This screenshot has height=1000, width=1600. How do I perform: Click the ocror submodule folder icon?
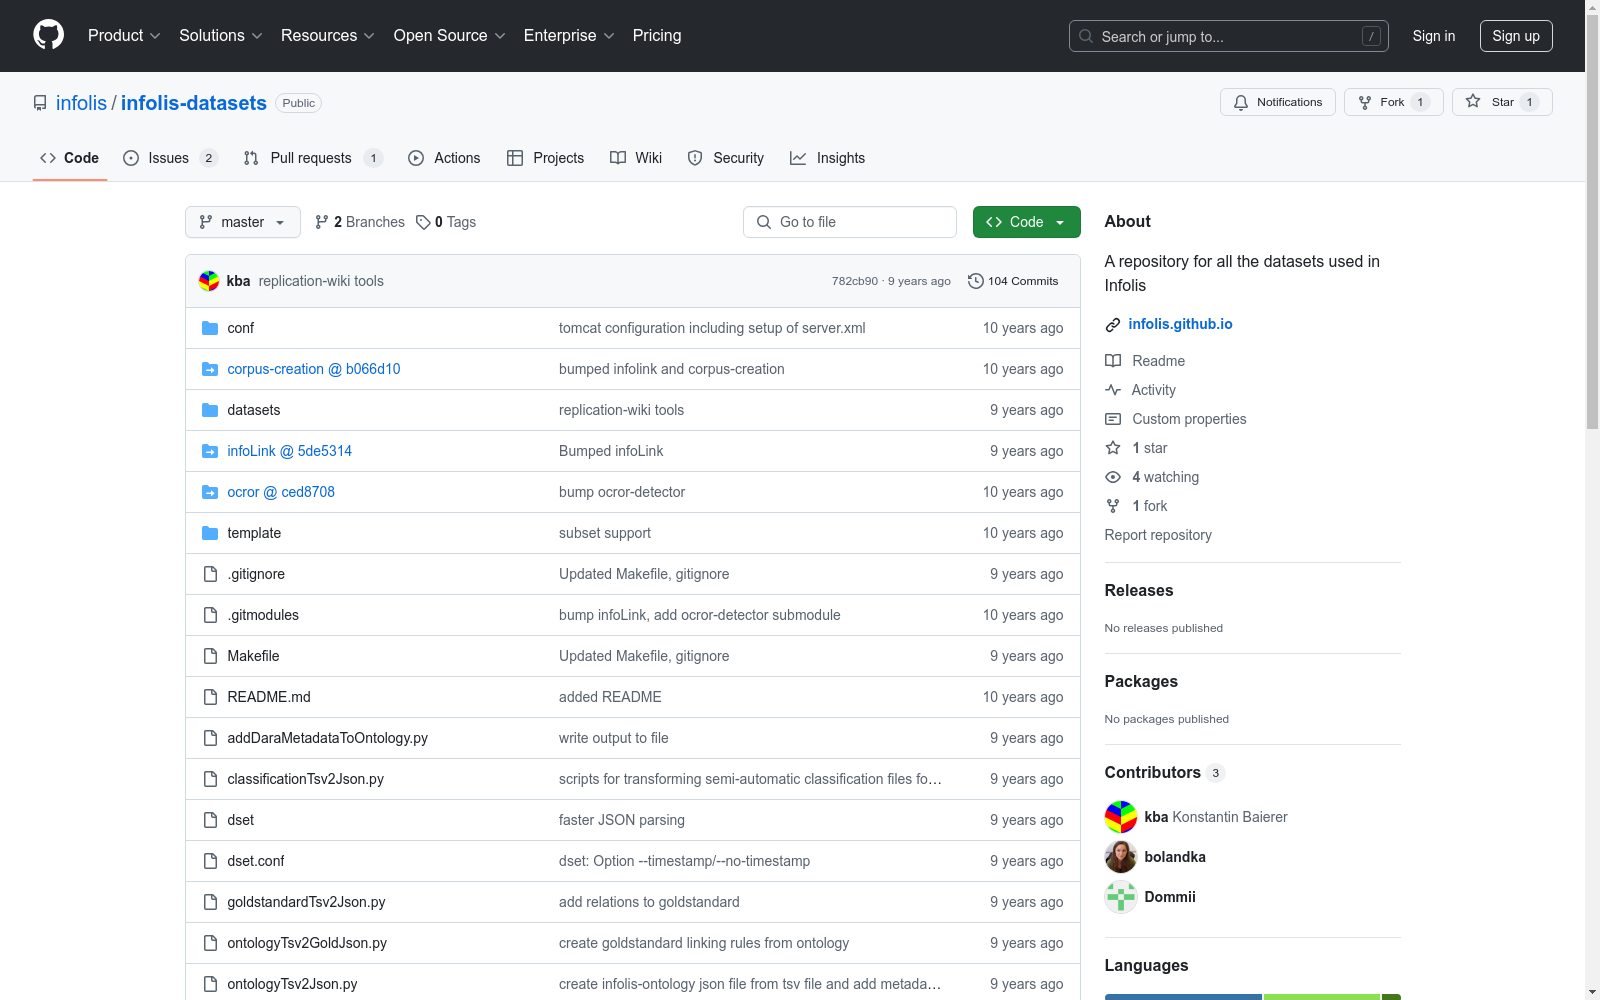point(210,492)
